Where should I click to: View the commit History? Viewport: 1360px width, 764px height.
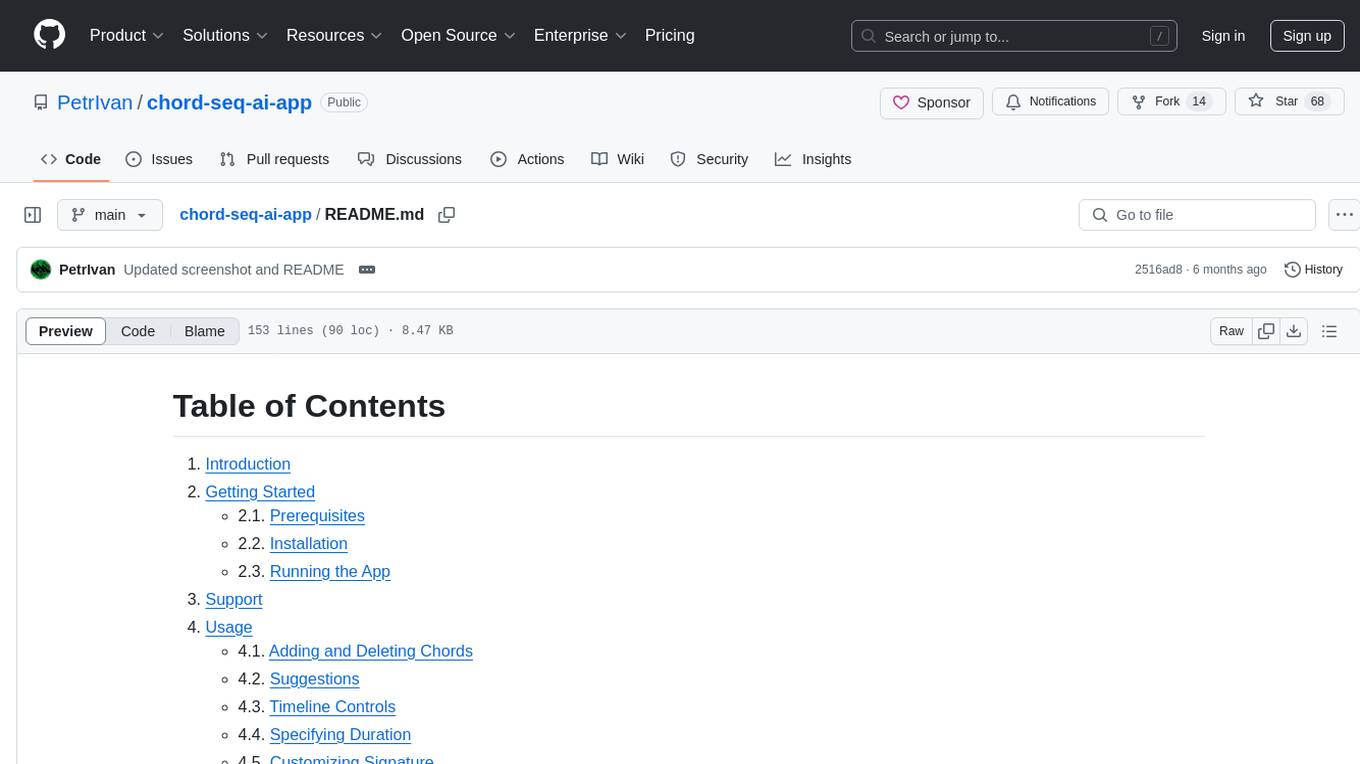pyautogui.click(x=1313, y=270)
